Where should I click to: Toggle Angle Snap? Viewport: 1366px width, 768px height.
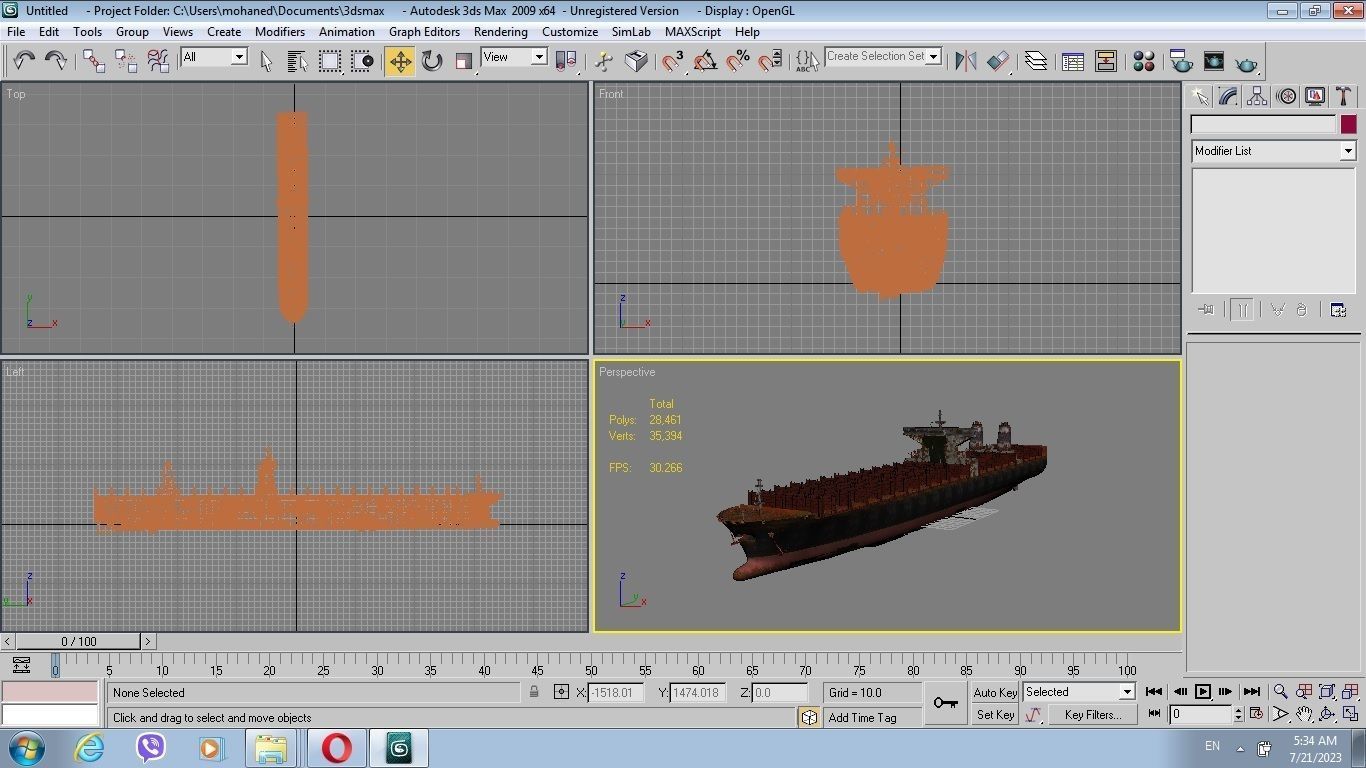coord(706,61)
